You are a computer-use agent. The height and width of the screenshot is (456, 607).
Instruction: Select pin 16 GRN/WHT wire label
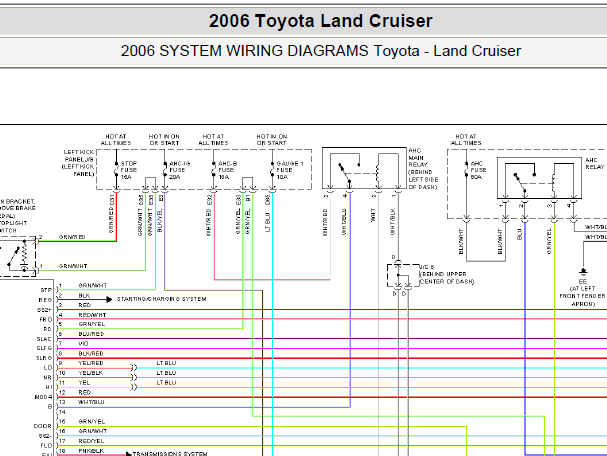(93, 431)
